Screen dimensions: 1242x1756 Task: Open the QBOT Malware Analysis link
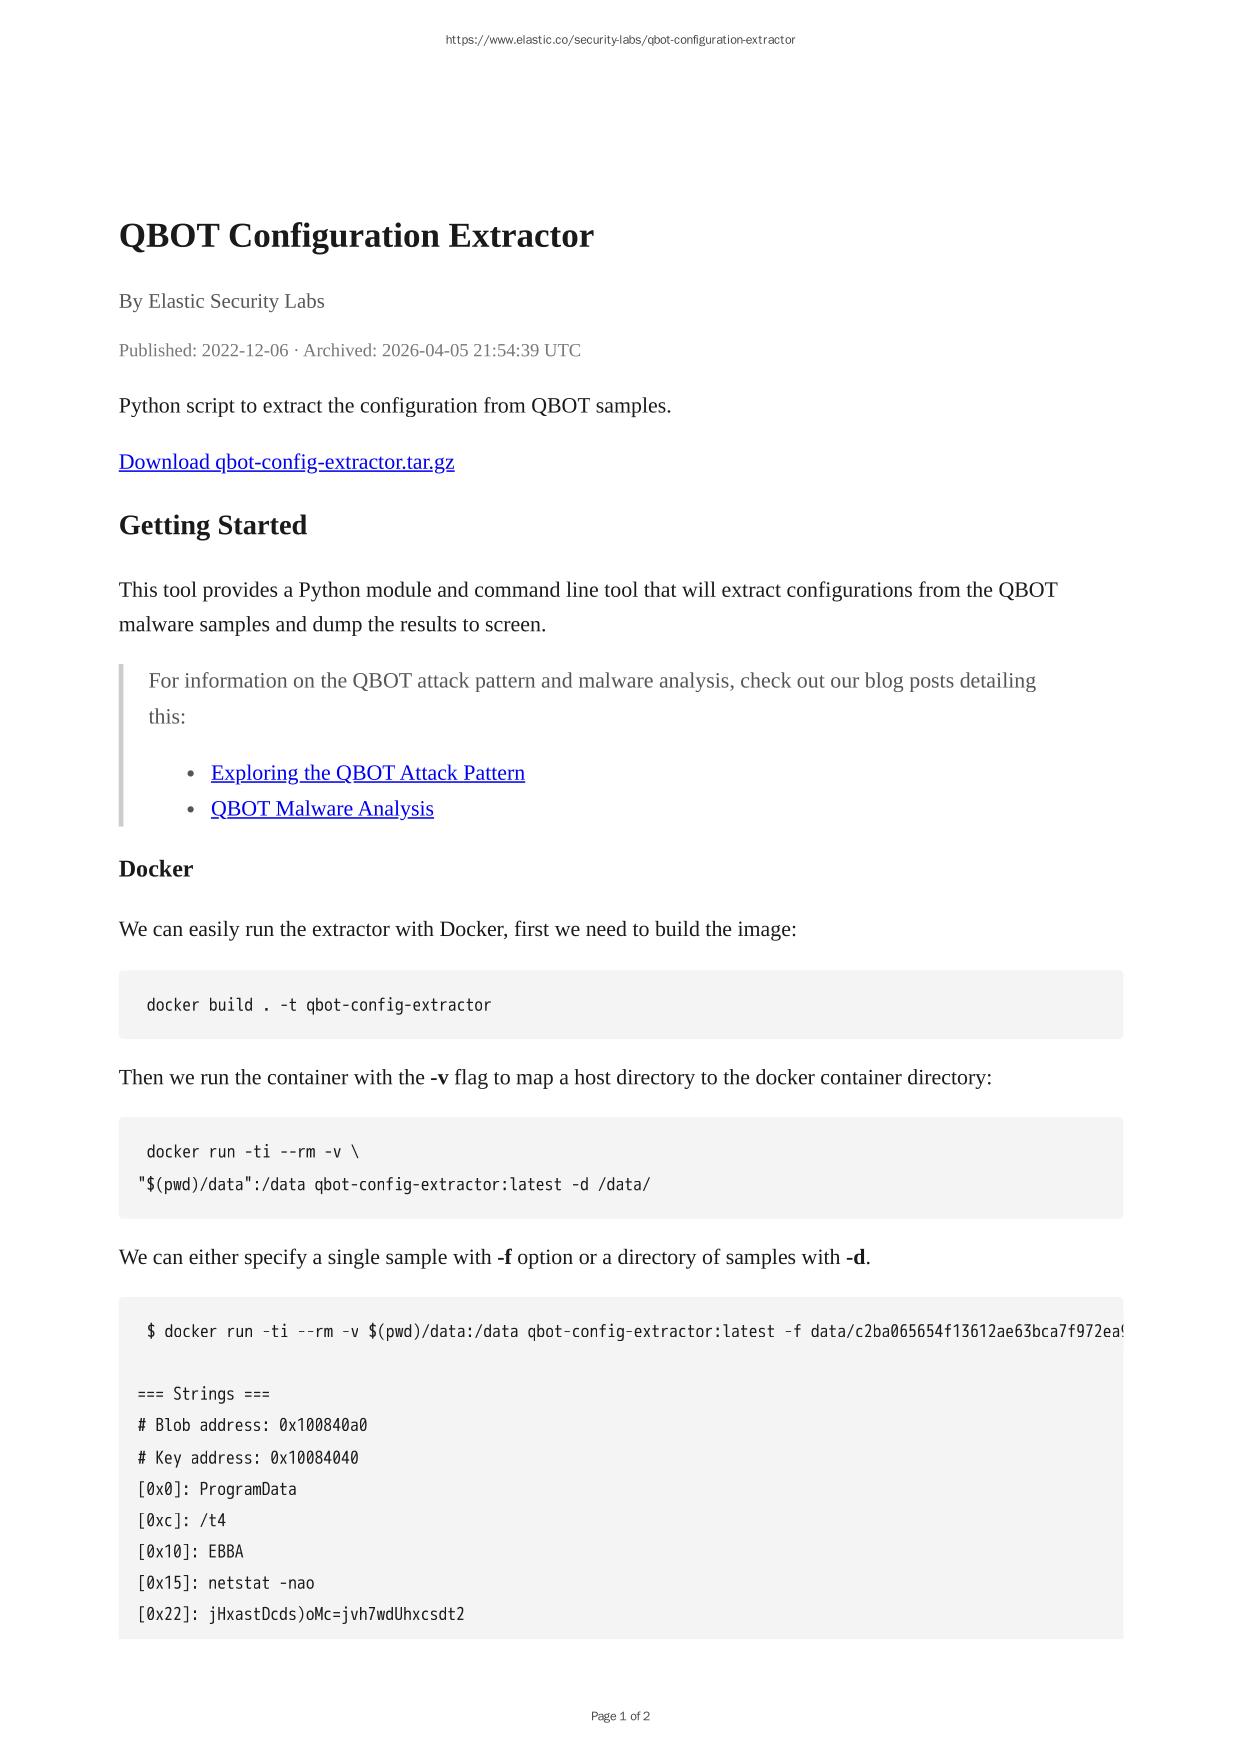(x=322, y=809)
